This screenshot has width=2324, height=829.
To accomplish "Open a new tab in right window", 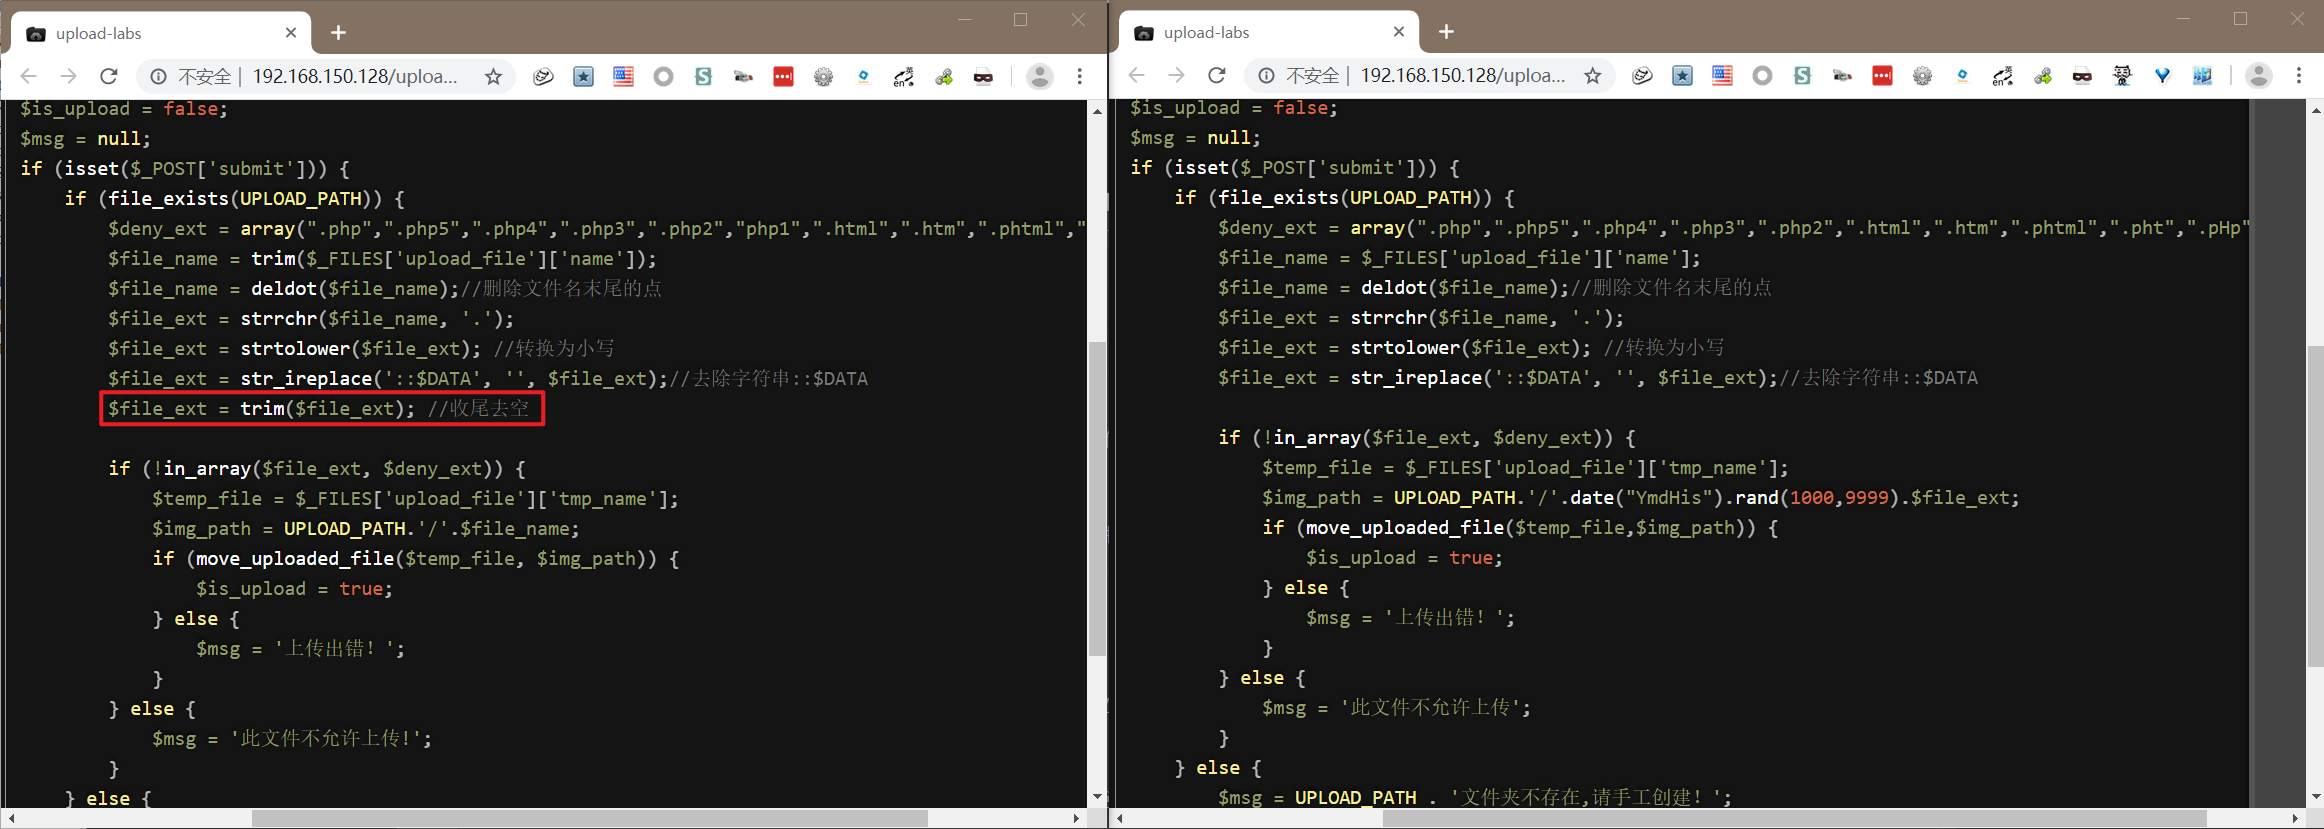I will (x=1447, y=32).
